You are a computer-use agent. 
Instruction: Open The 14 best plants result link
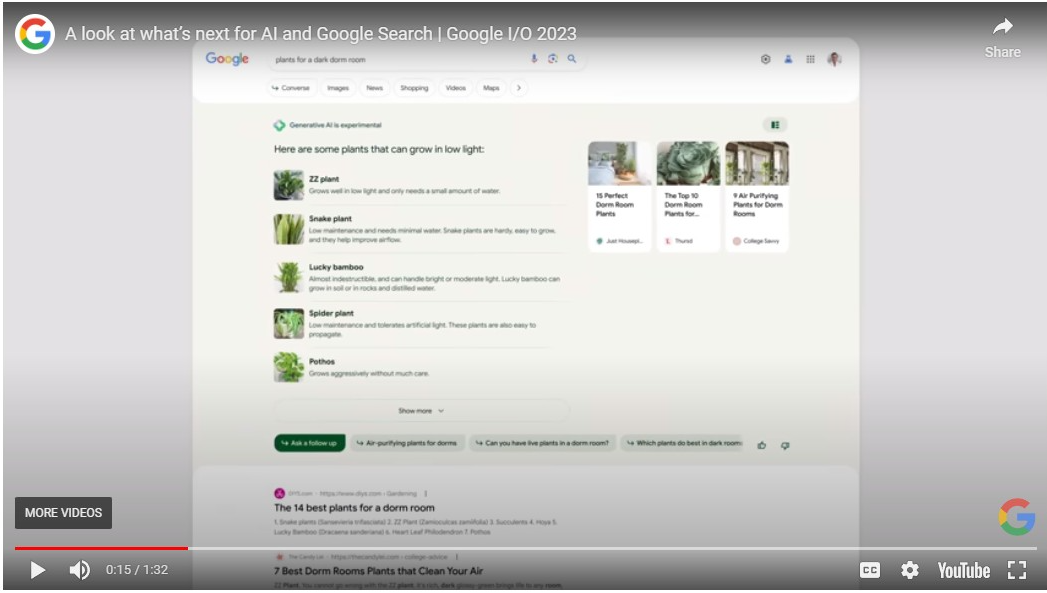coord(354,508)
